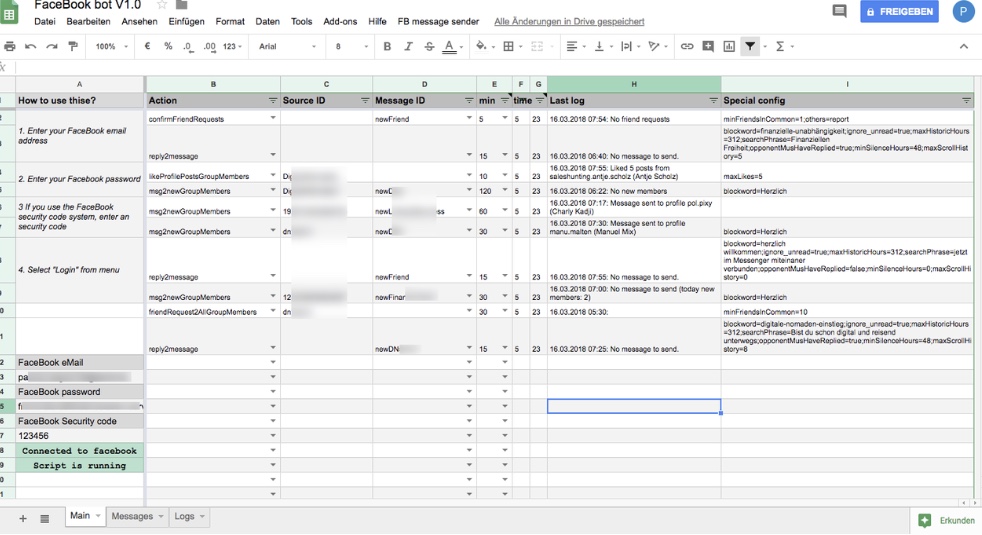Open the Arial font dropdown
Screen dimensions: 982x535
(x=287, y=46)
